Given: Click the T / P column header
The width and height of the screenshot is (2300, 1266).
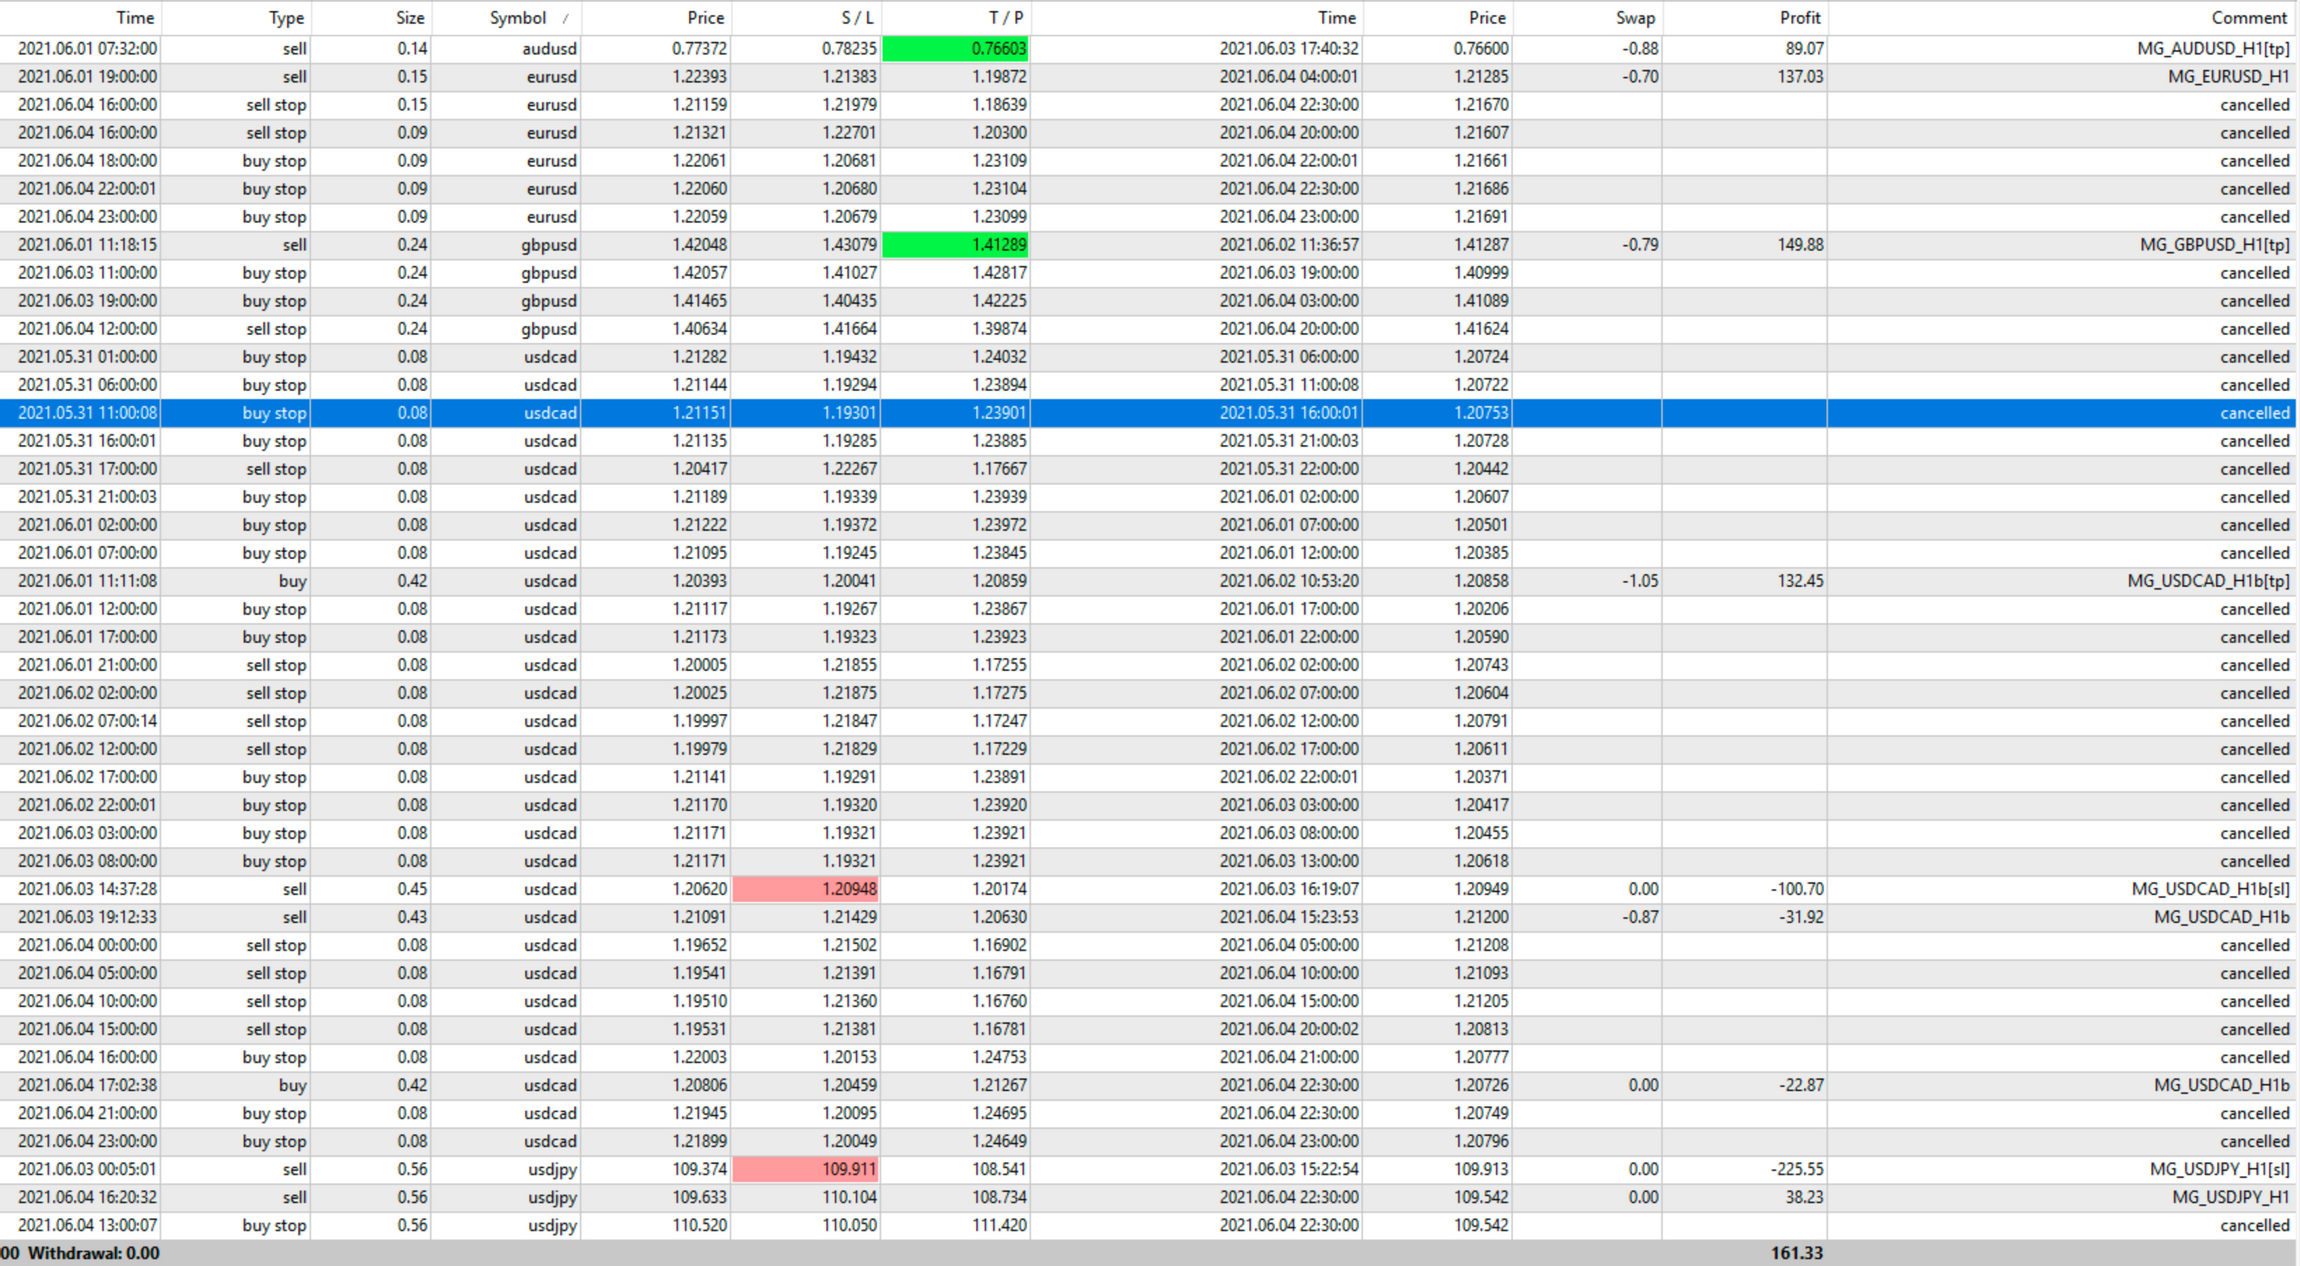Looking at the screenshot, I should pos(1005,18).
